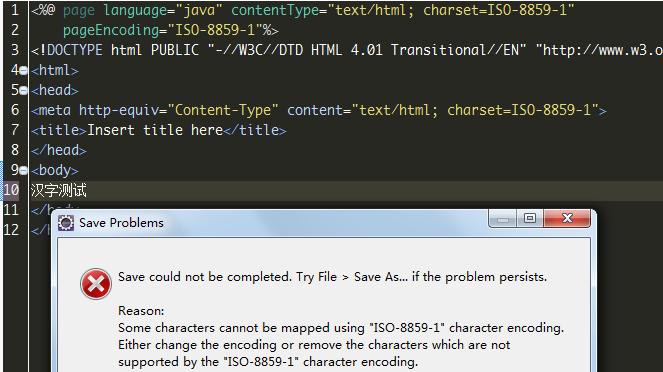The image size is (663, 372).
Task: Maximize the Save Problems dialog
Action: [x=530, y=218]
